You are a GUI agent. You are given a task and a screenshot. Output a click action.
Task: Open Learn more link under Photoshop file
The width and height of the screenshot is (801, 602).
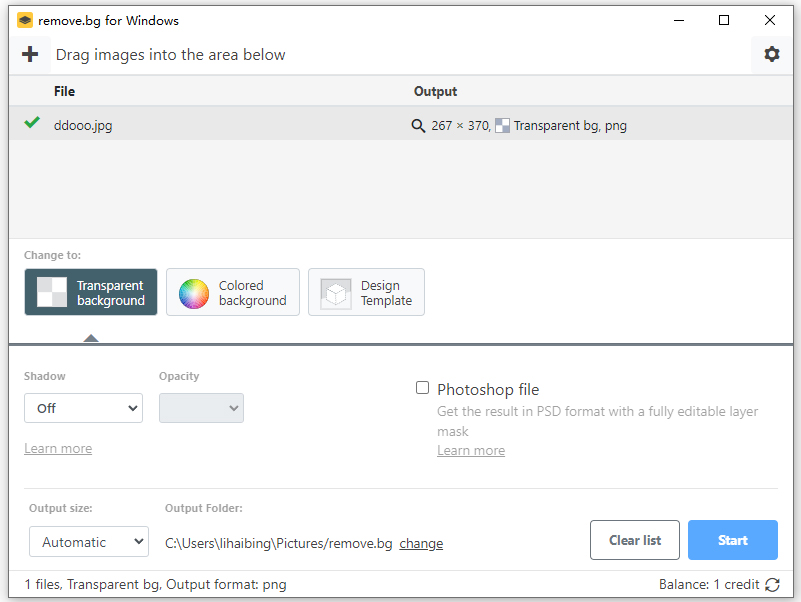click(x=470, y=451)
